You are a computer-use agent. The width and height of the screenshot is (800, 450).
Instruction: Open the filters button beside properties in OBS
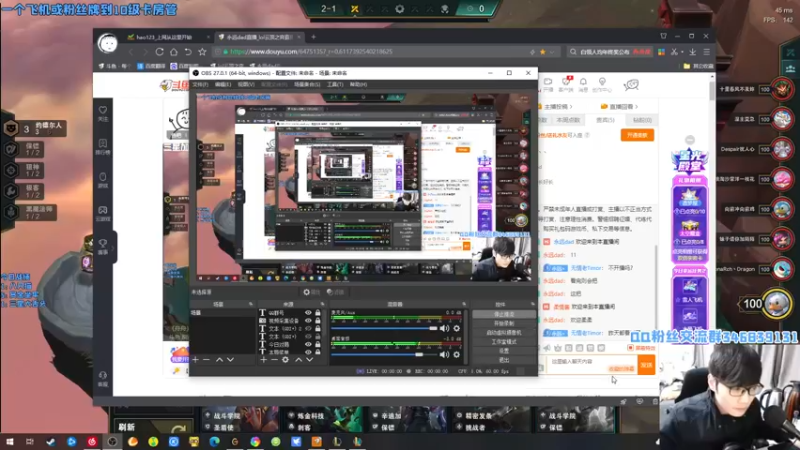click(x=335, y=292)
